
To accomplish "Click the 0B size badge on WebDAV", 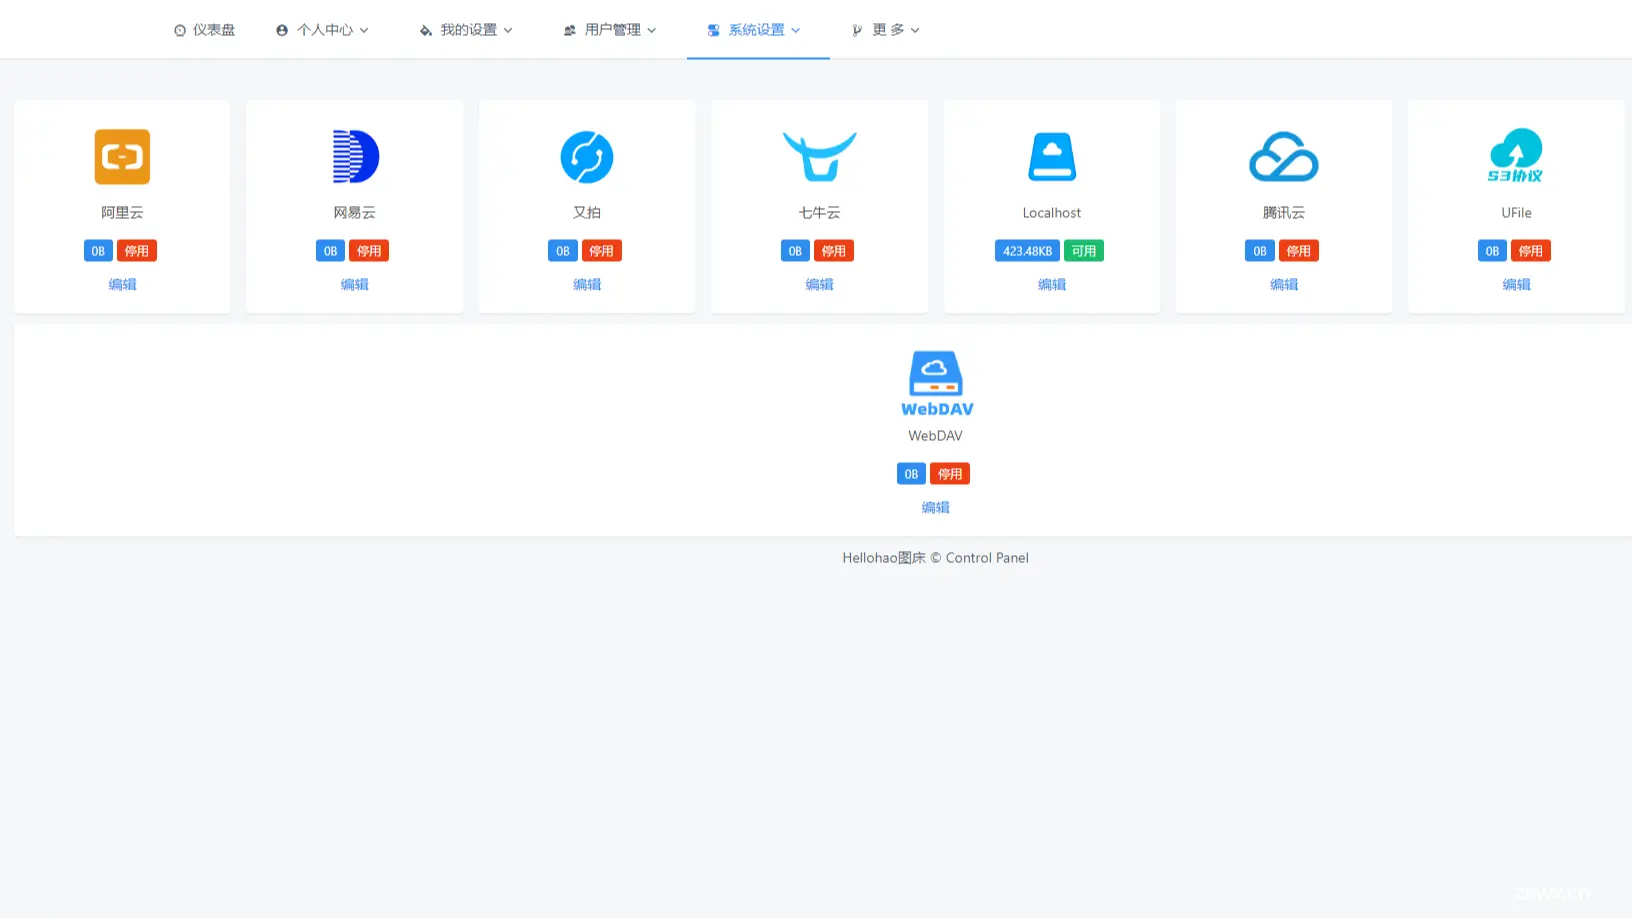I will click(x=911, y=474).
